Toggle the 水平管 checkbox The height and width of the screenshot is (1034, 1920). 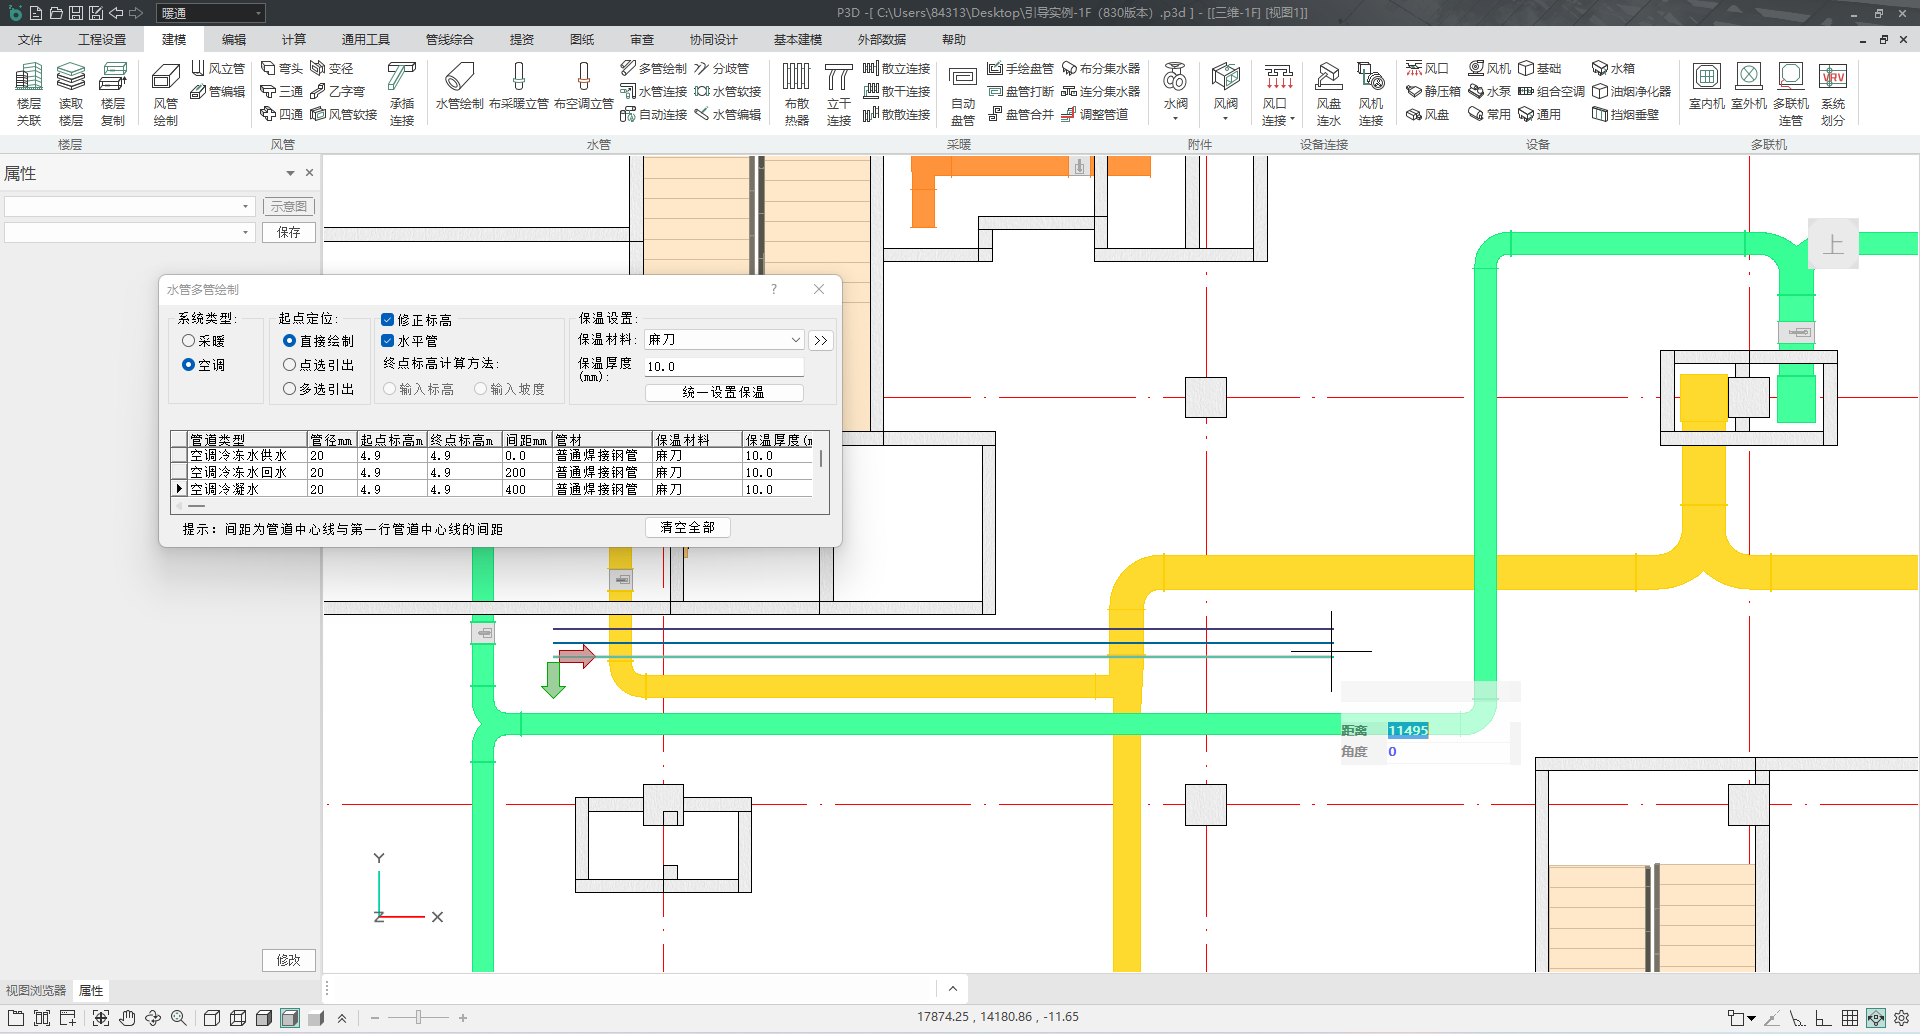387,341
